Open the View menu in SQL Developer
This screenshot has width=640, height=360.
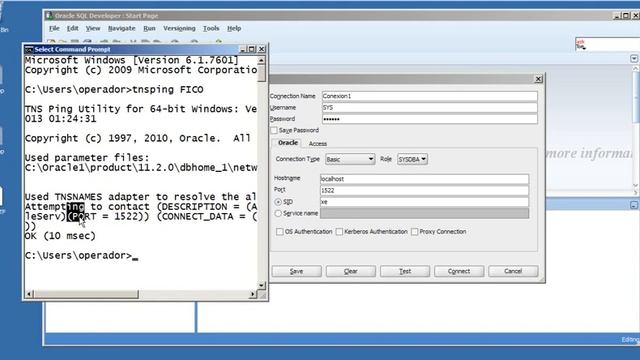point(93,29)
